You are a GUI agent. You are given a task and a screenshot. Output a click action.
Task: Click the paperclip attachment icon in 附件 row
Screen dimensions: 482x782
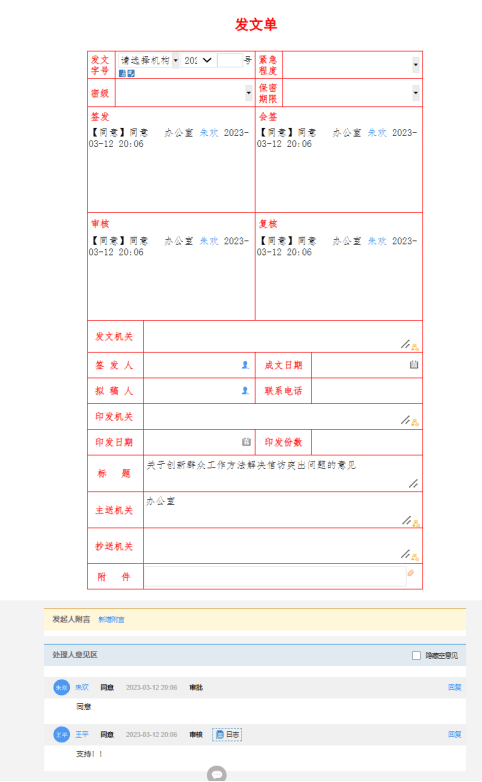[411, 573]
